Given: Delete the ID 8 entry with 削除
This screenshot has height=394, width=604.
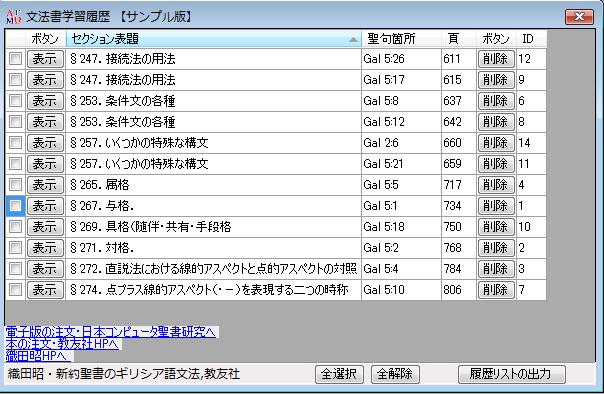Looking at the screenshot, I should coord(496,122).
